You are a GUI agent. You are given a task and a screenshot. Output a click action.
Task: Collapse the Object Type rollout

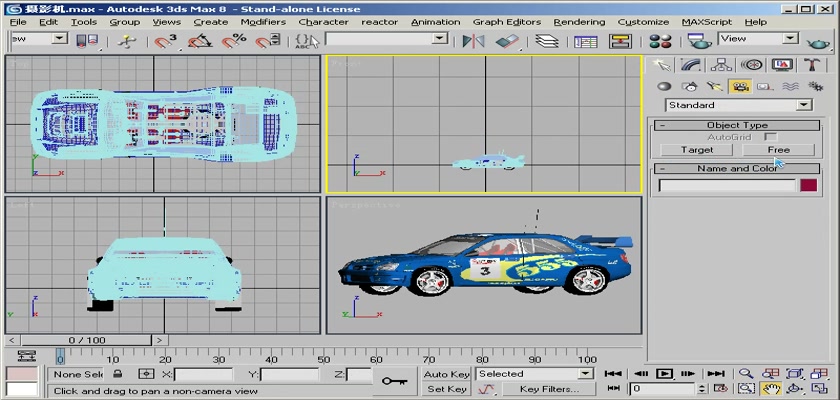click(737, 125)
